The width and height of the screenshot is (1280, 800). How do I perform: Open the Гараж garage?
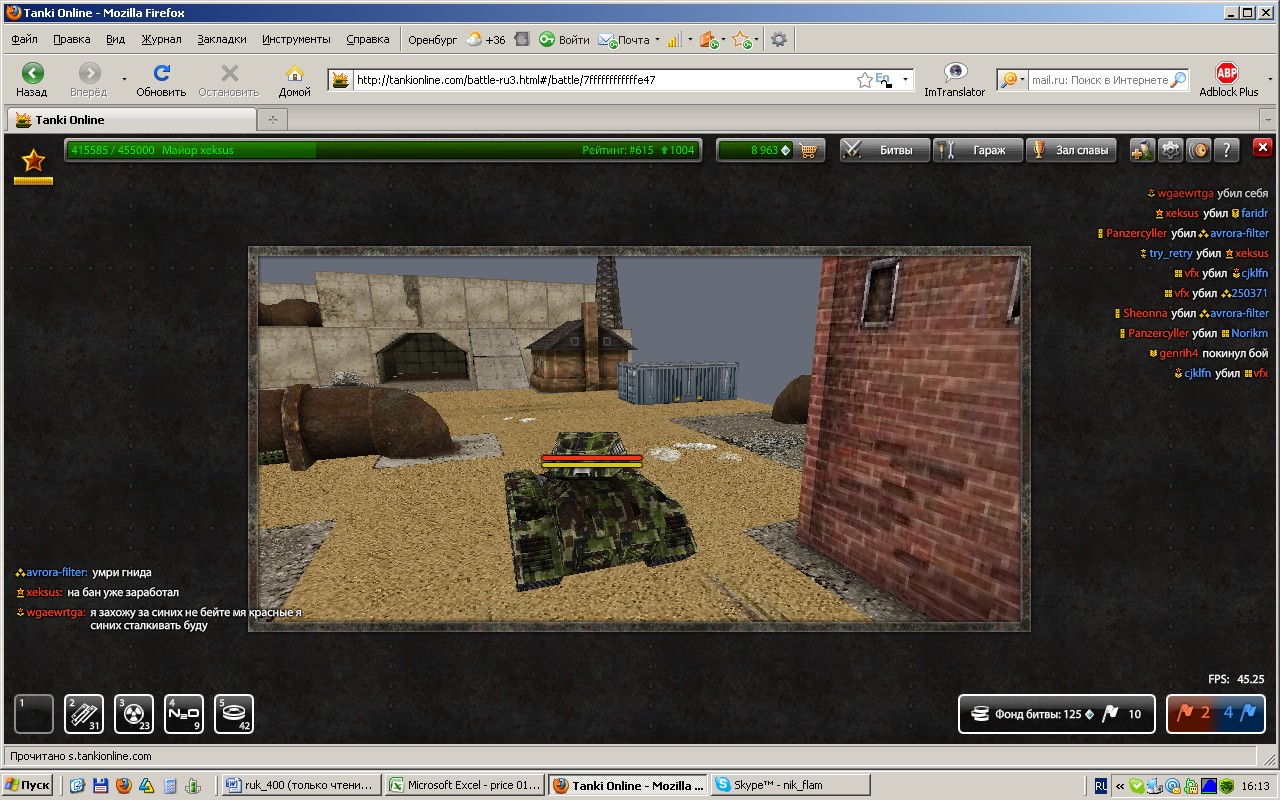point(978,150)
